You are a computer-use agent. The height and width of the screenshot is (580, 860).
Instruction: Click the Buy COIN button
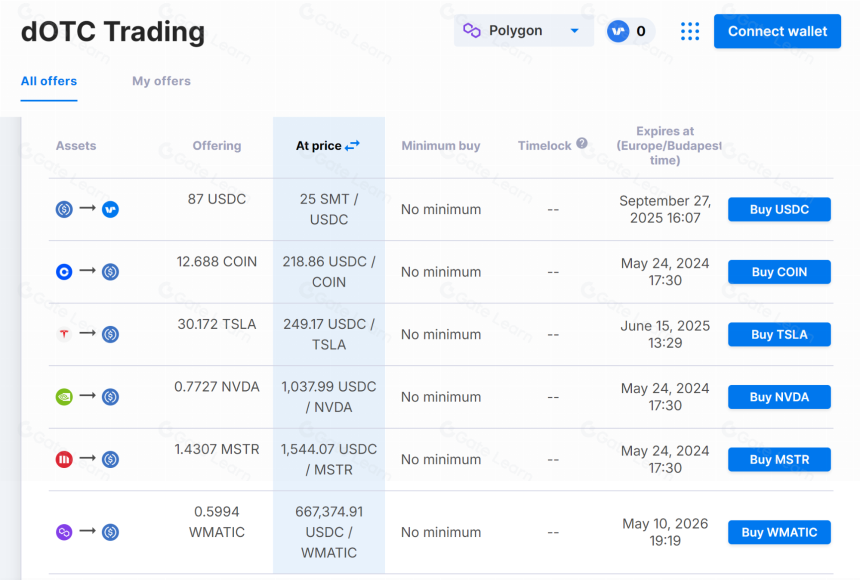click(x=779, y=272)
